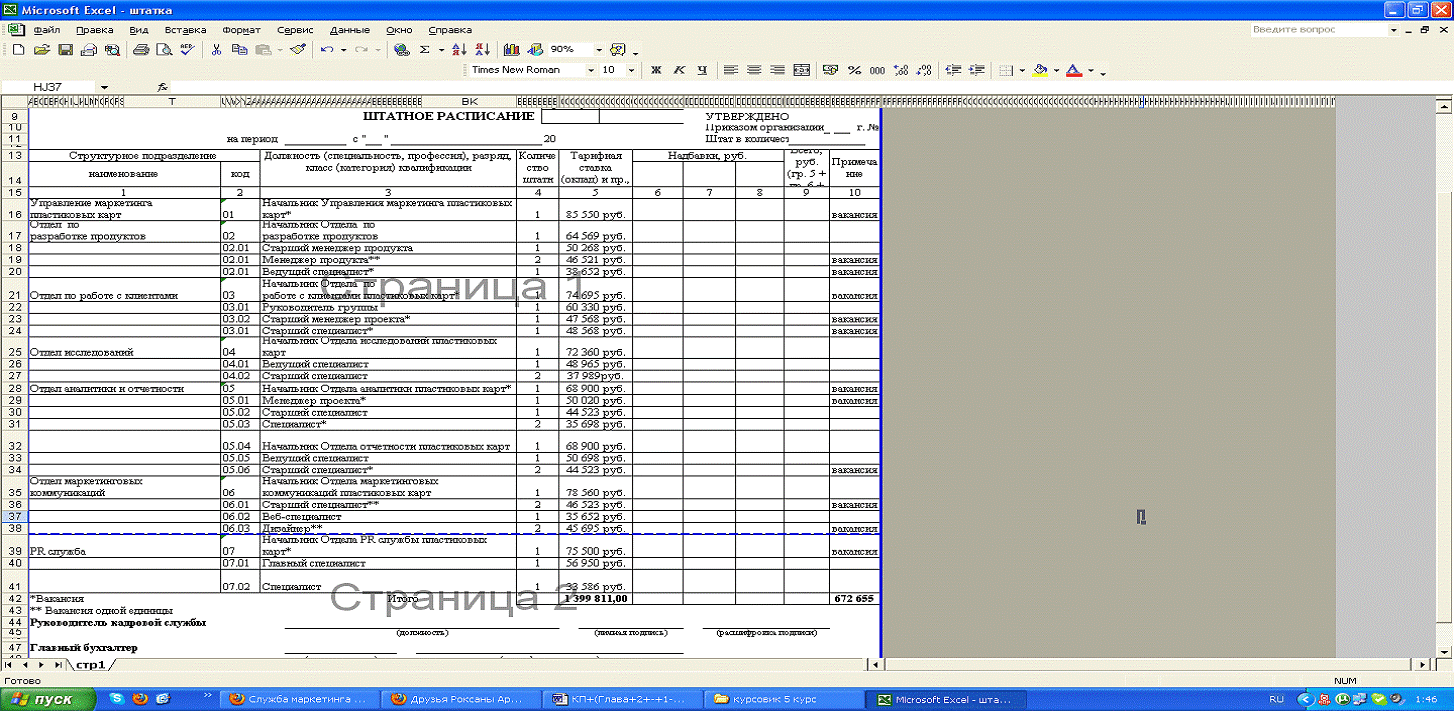Open the Формат menu
1454x711 pixels.
coord(241,30)
